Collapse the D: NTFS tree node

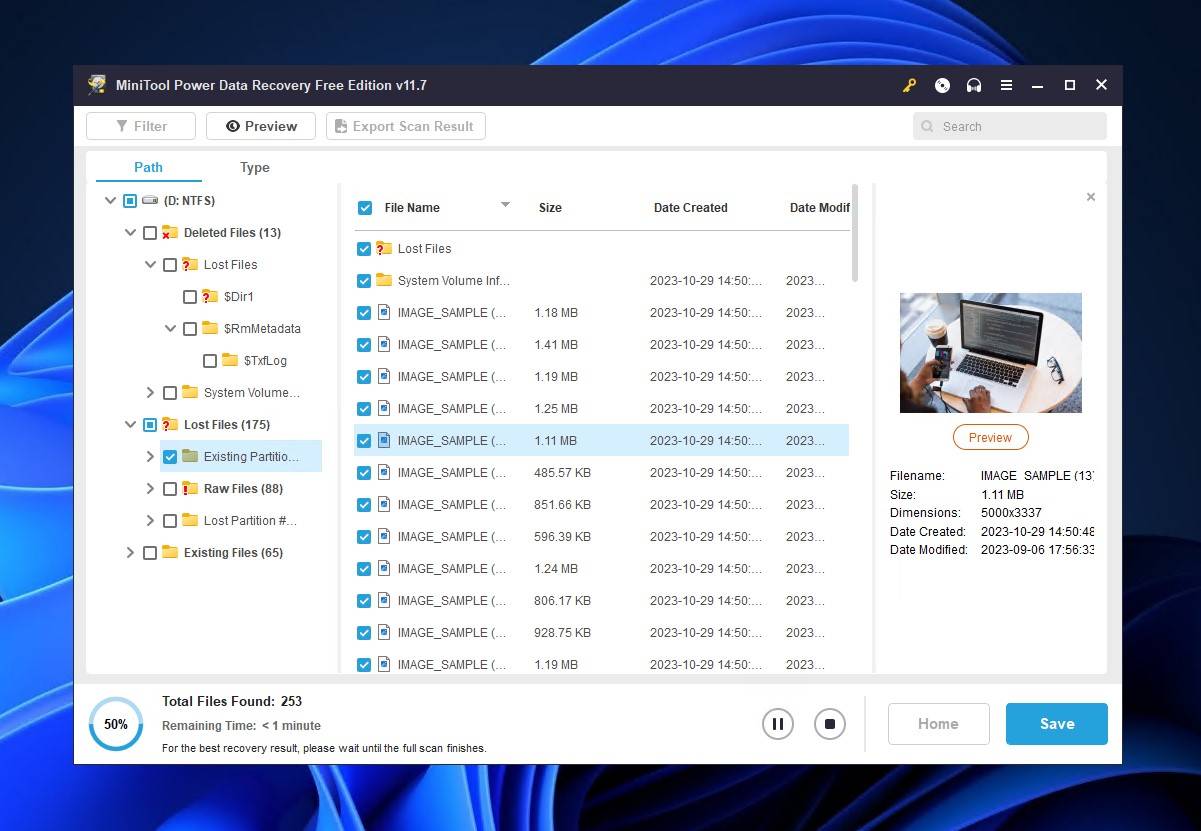coord(110,201)
